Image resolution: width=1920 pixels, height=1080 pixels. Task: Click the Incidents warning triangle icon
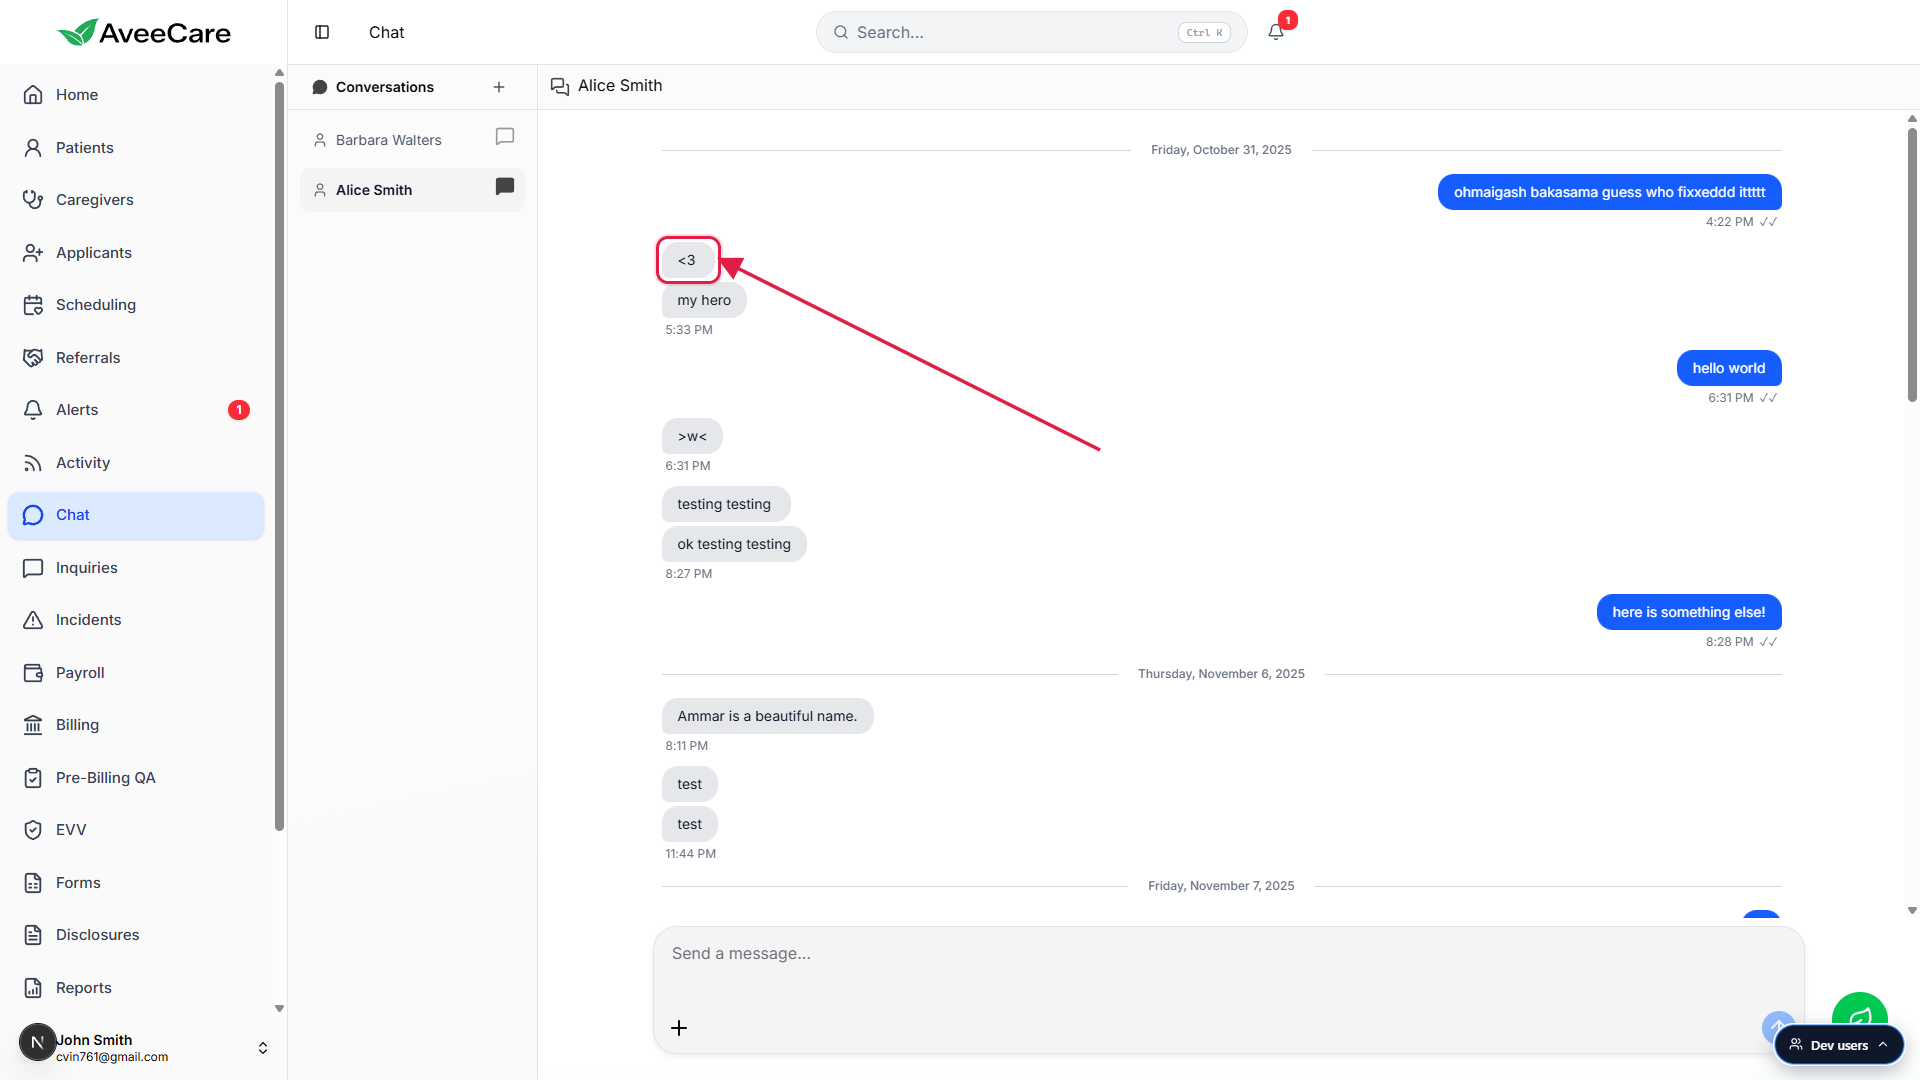click(x=33, y=620)
